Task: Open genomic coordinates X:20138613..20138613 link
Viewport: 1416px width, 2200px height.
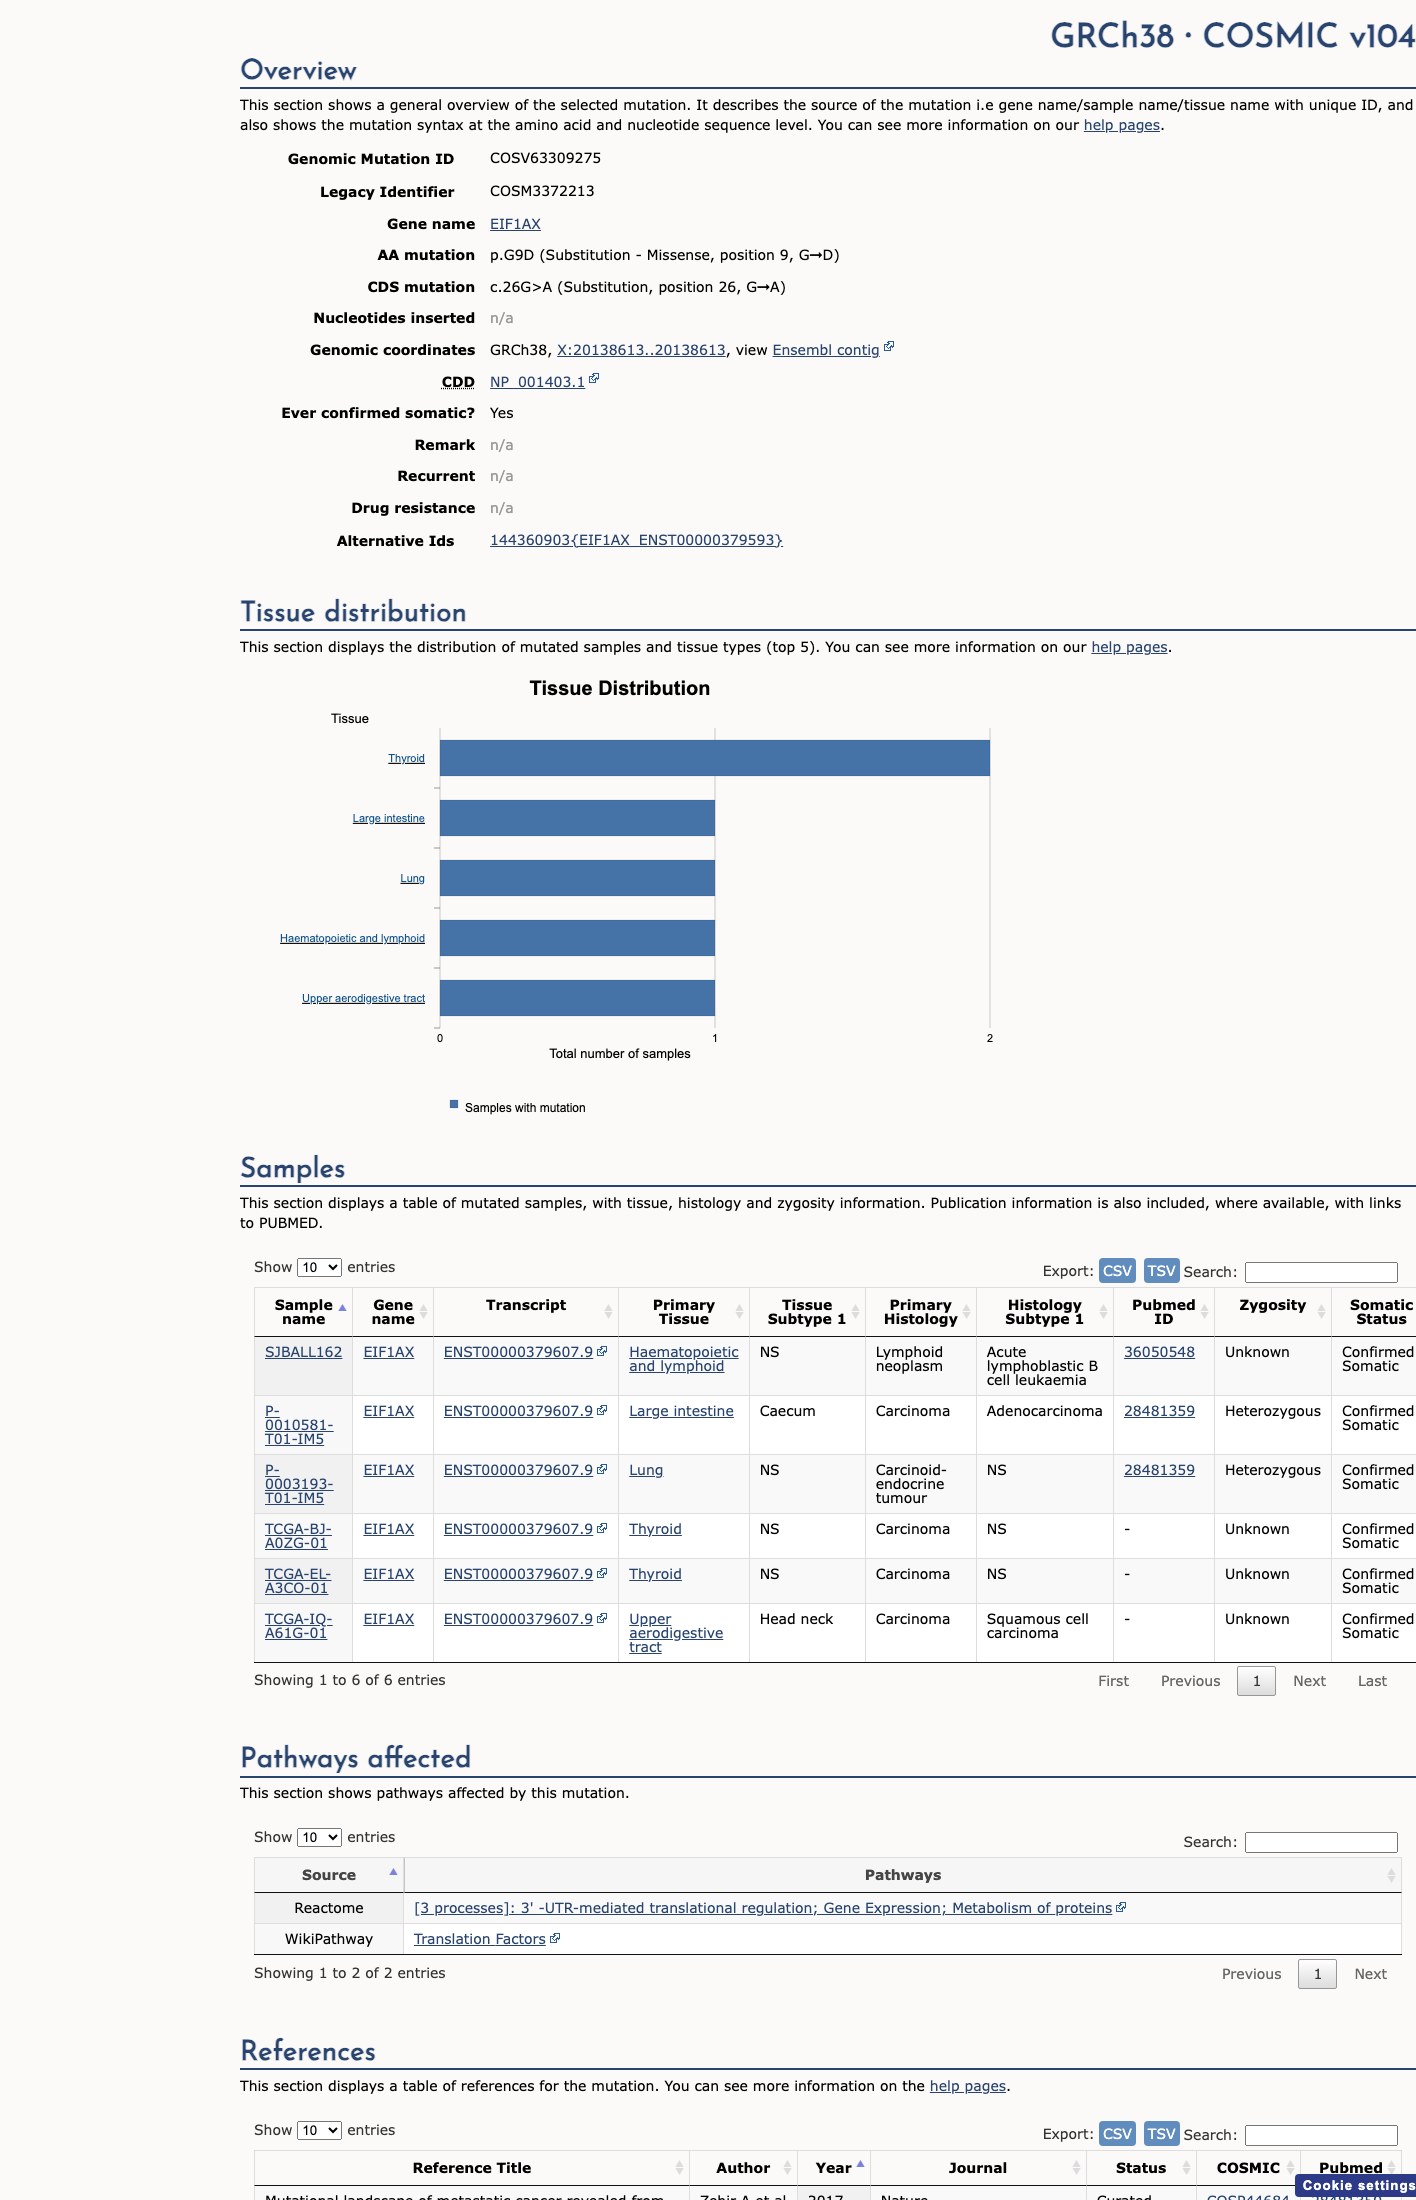Action: 641,350
